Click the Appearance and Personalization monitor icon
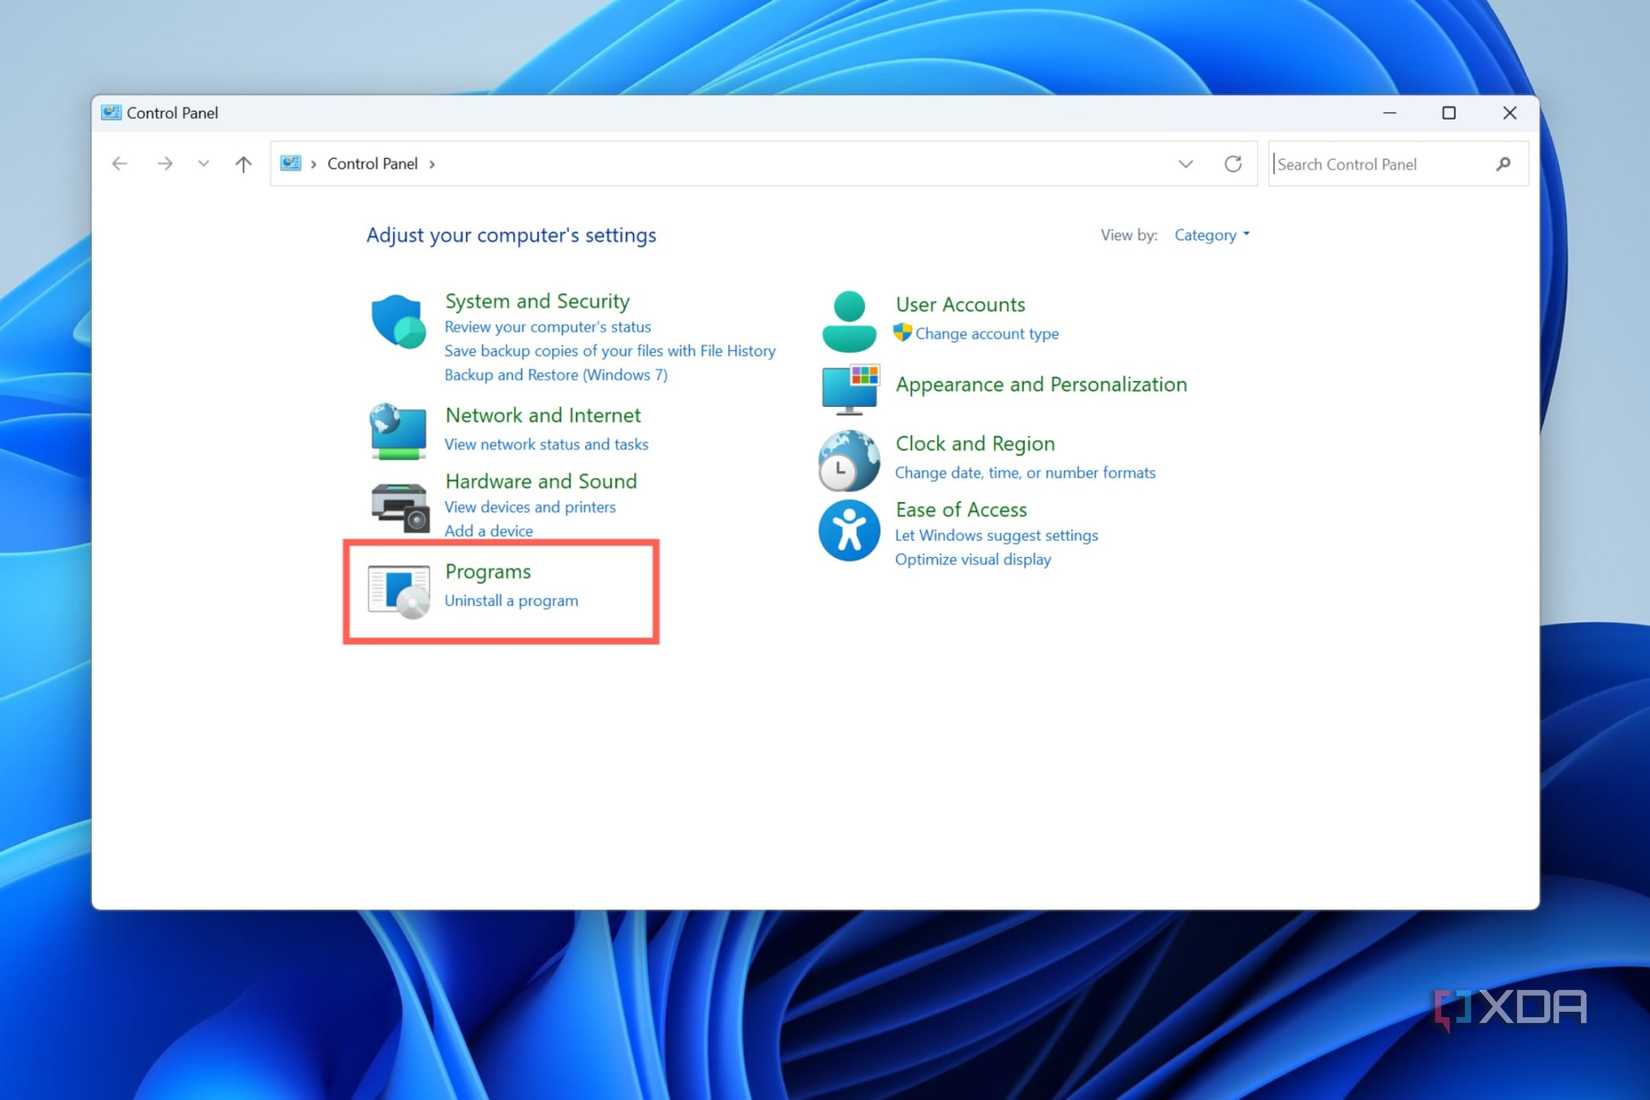Viewport: 1650px width, 1100px height. pos(848,390)
